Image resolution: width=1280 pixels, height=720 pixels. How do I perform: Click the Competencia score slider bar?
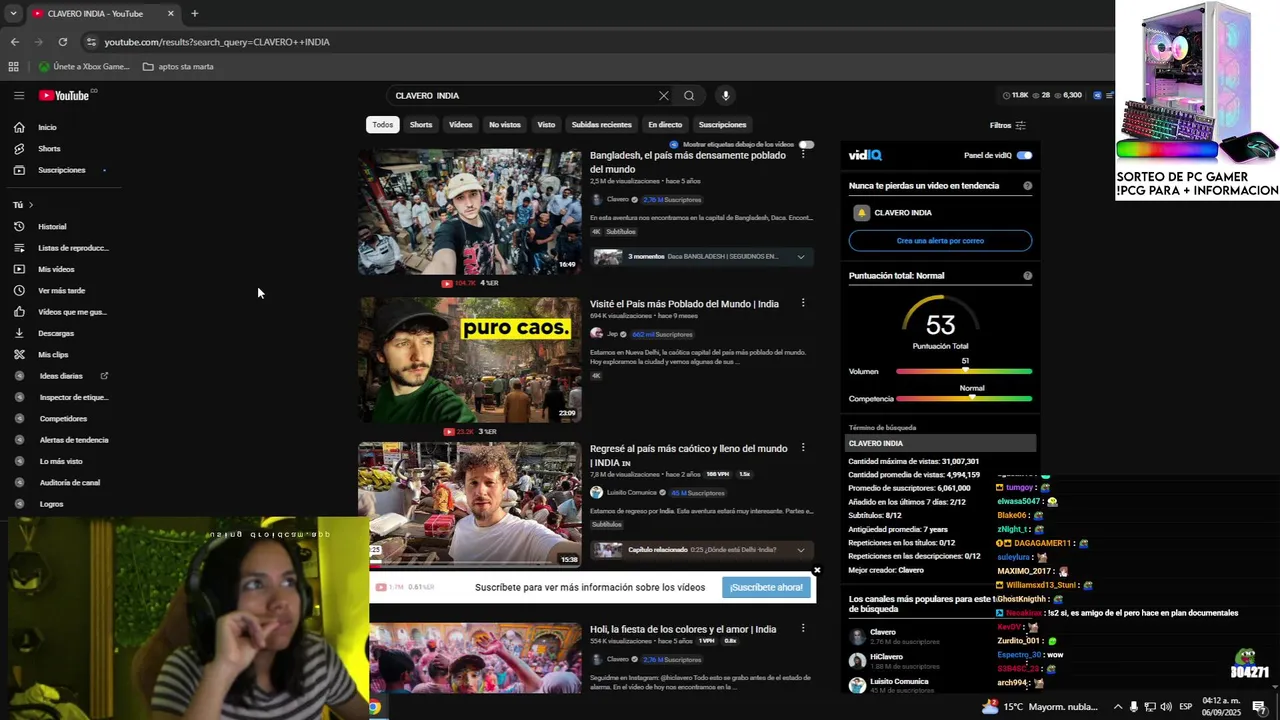[x=964, y=398]
